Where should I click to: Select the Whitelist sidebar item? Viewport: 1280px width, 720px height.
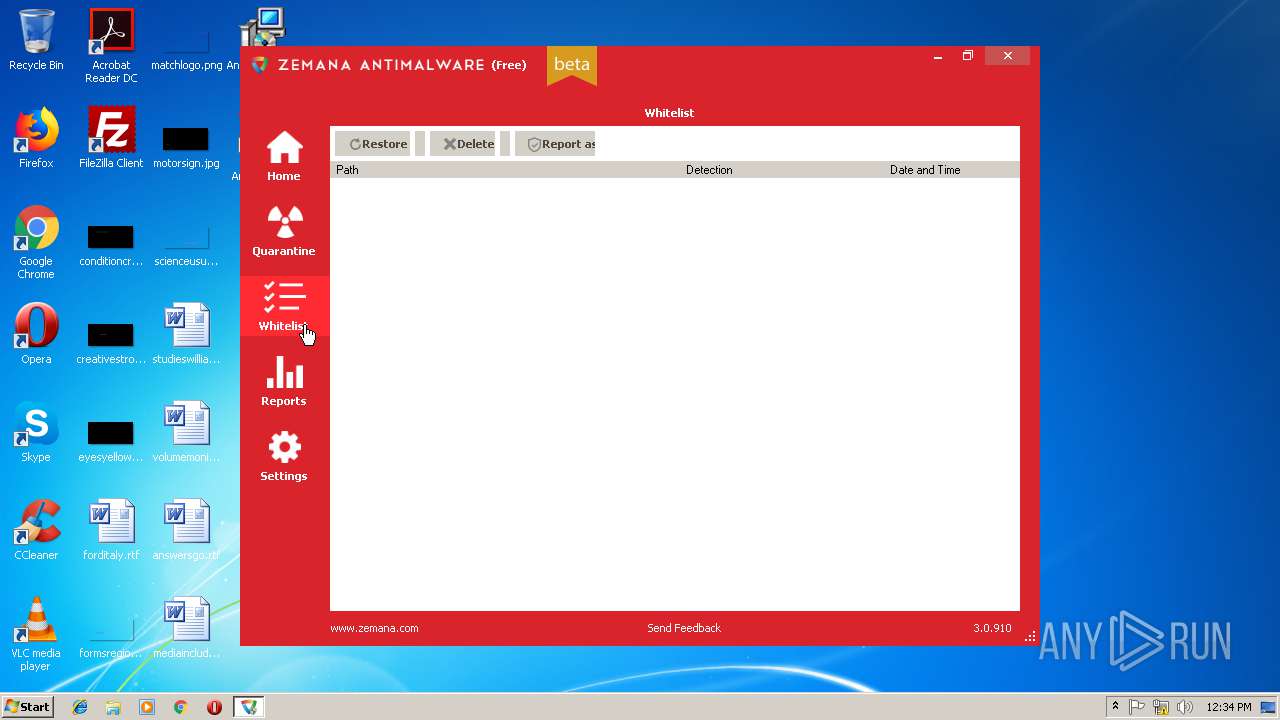click(284, 306)
